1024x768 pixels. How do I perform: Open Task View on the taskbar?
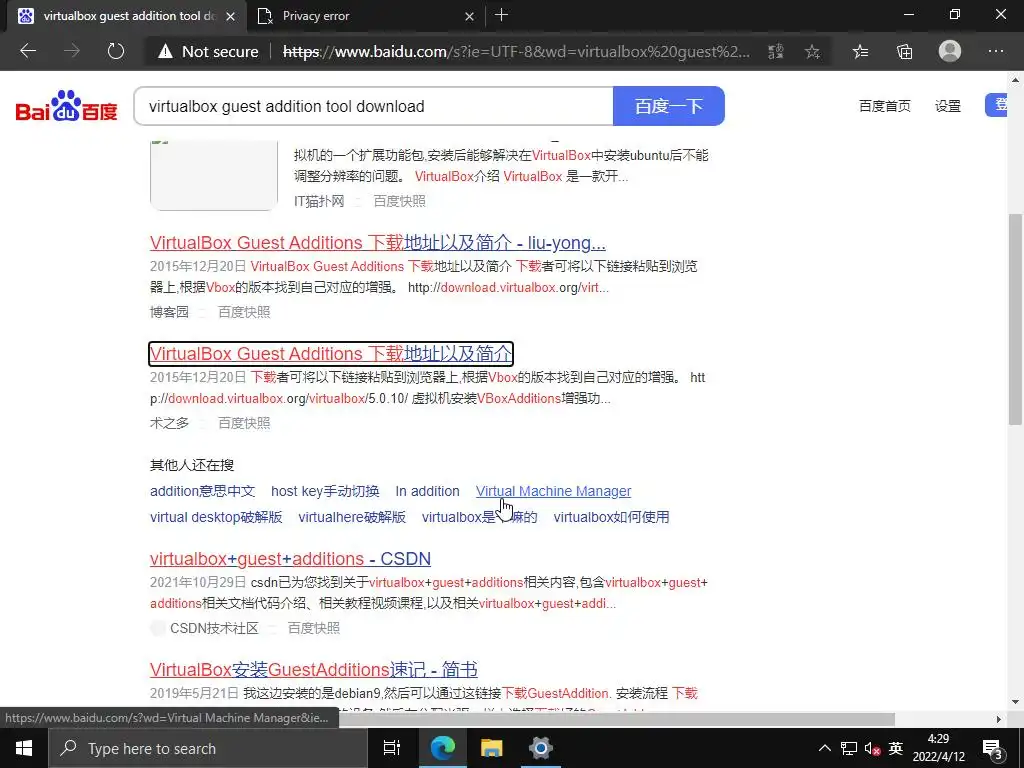[x=392, y=748]
